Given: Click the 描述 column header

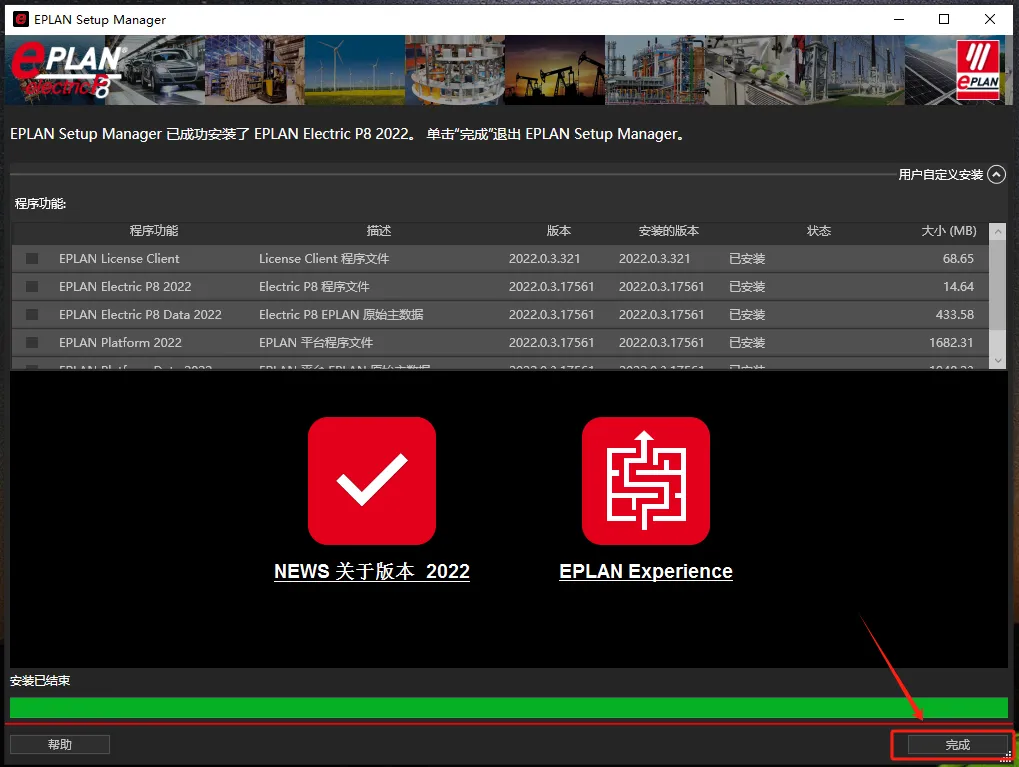Looking at the screenshot, I should [x=379, y=231].
